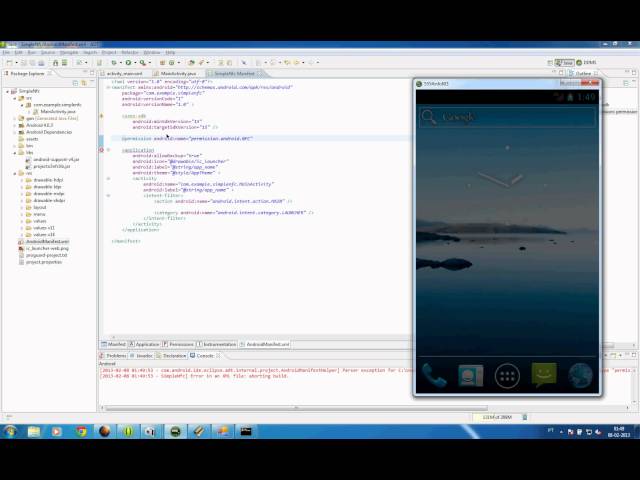Open the Phone app in emulator dock
The image size is (640, 480).
click(x=434, y=375)
